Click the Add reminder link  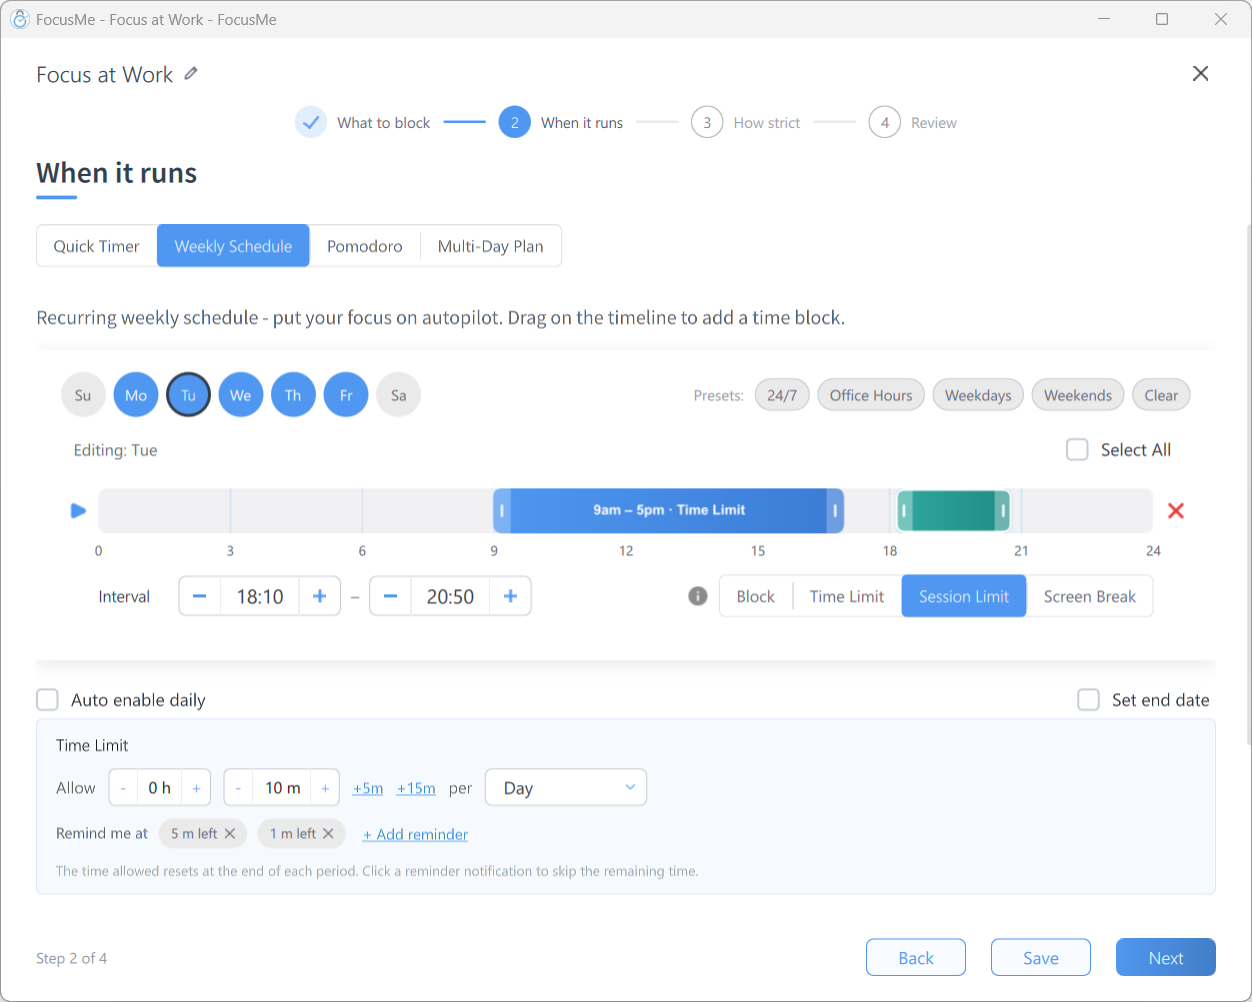415,834
